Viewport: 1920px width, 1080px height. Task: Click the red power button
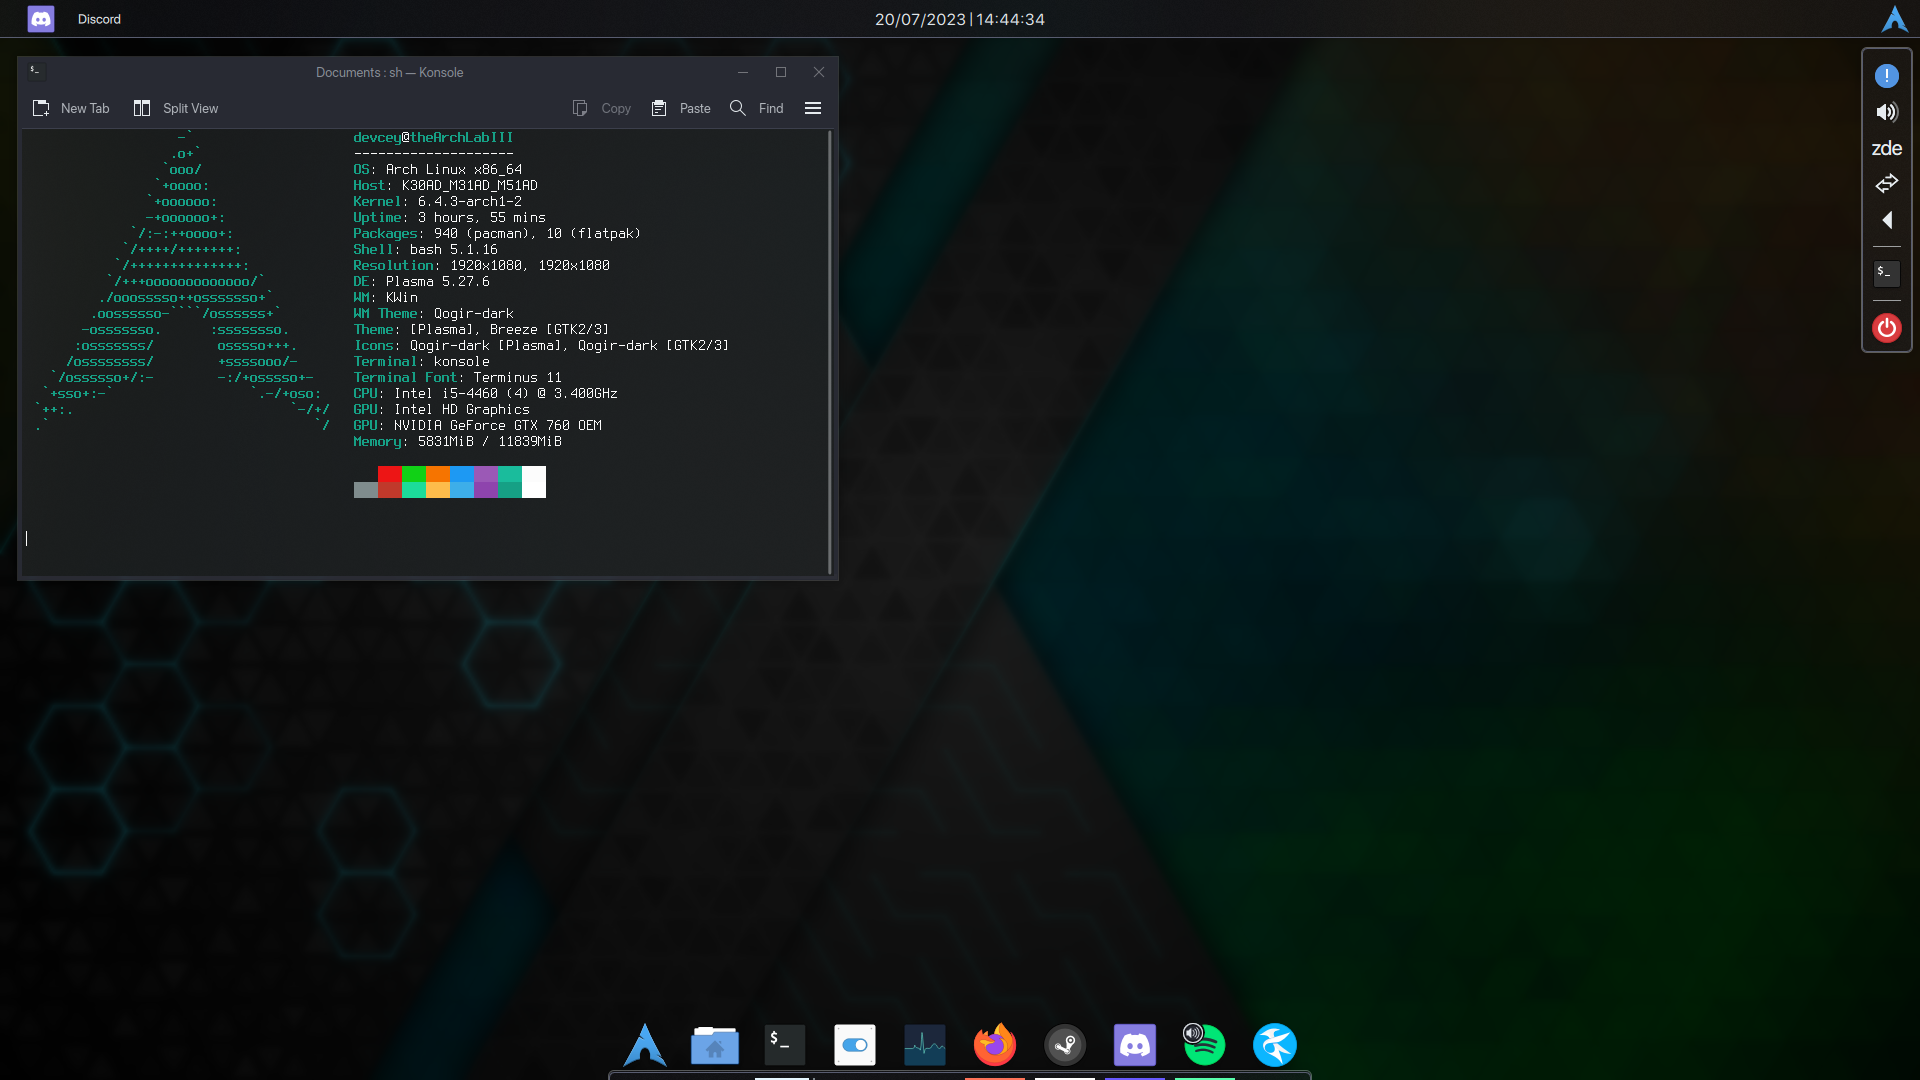pos(1886,328)
